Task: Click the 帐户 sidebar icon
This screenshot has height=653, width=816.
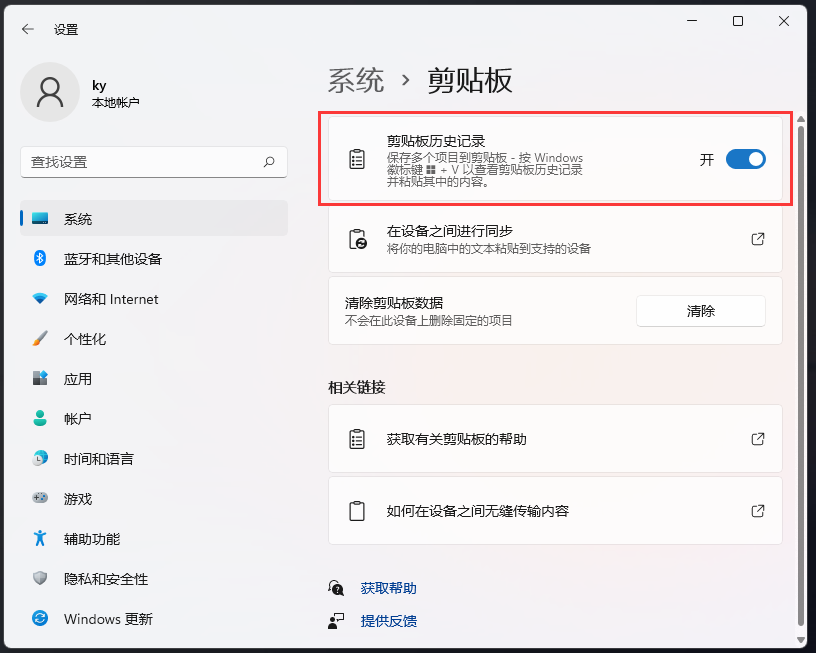Action: 39,419
